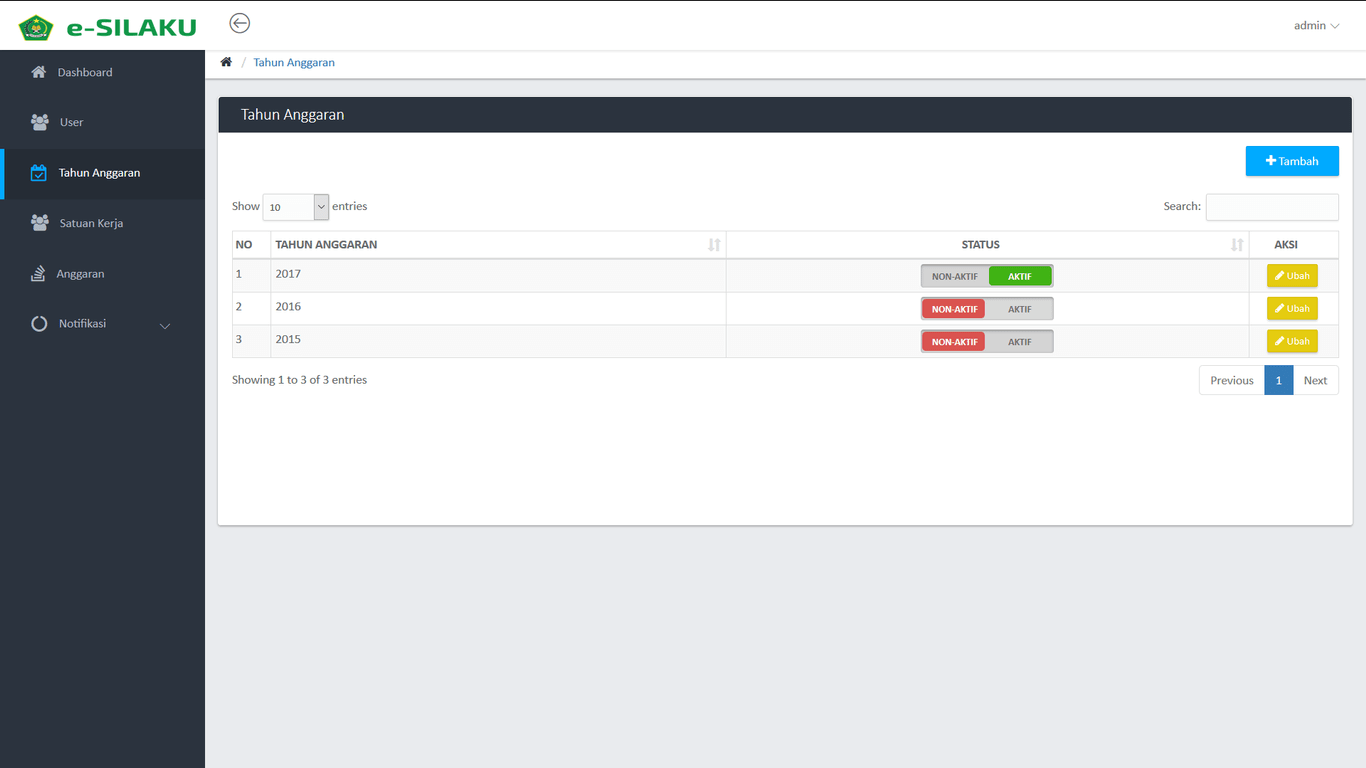
Task: Expand the Notifikasi submenu chevron
Action: pyautogui.click(x=165, y=325)
